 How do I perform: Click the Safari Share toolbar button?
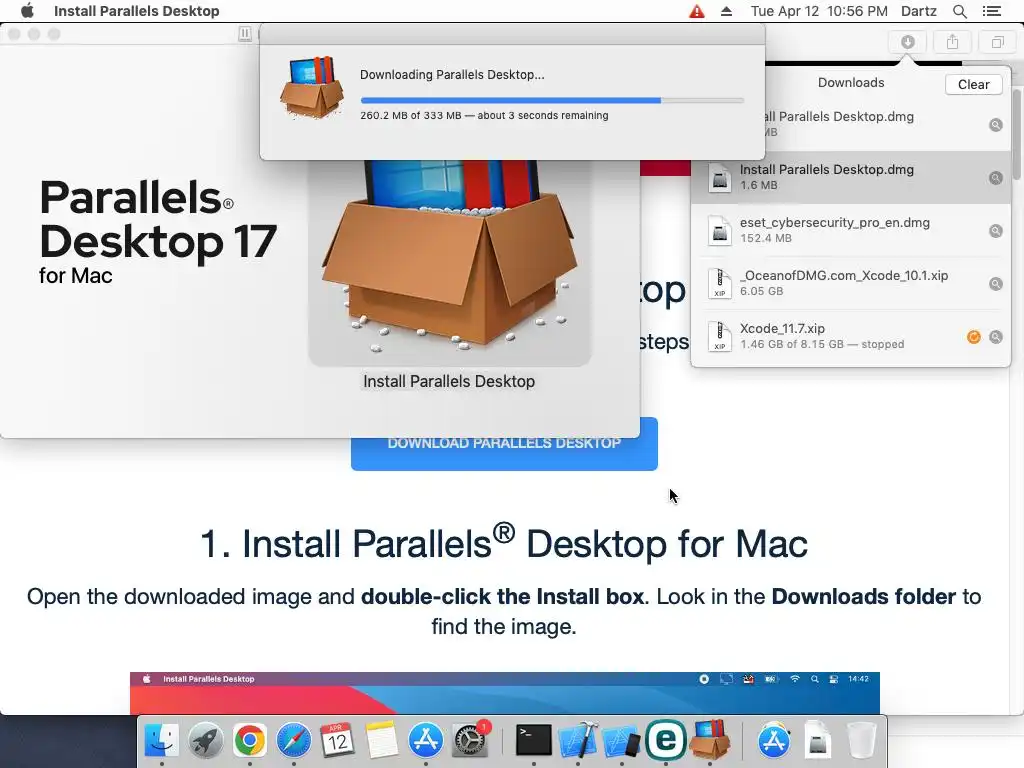953,42
